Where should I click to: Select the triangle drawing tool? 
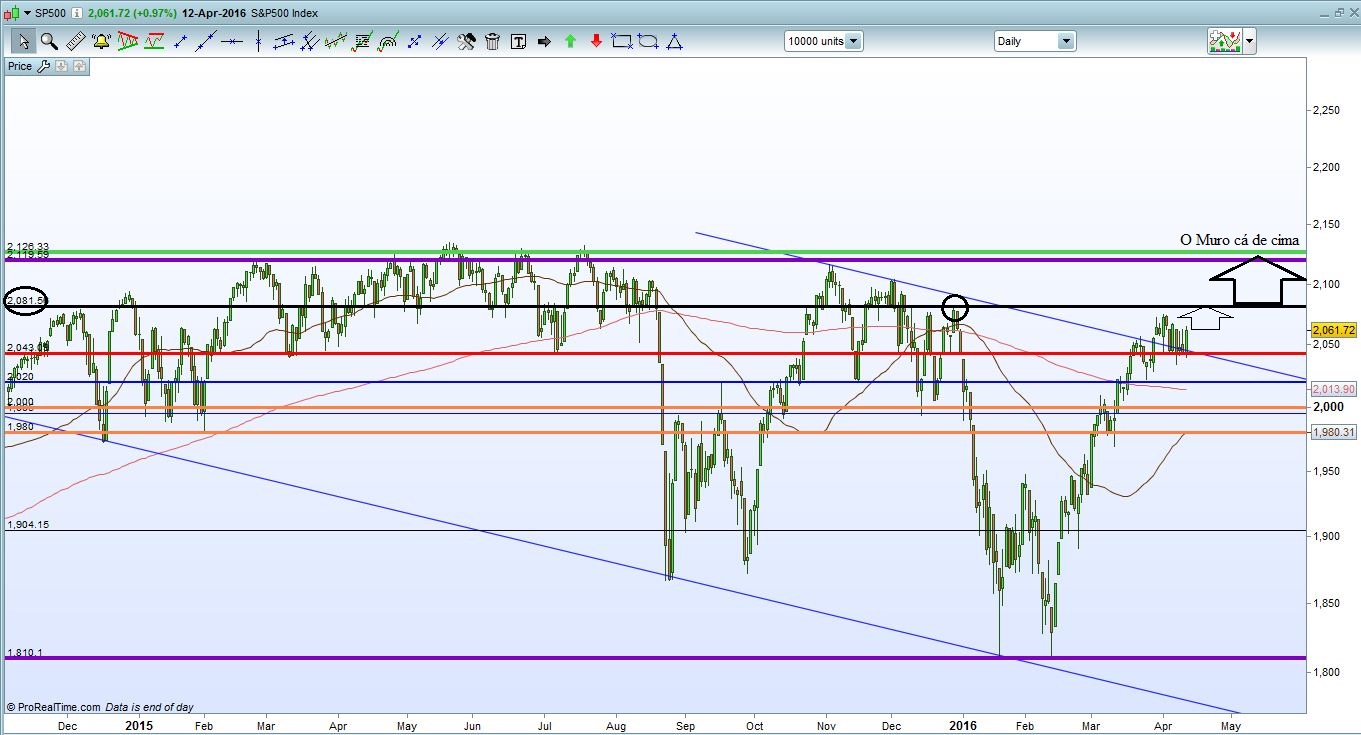click(x=674, y=41)
